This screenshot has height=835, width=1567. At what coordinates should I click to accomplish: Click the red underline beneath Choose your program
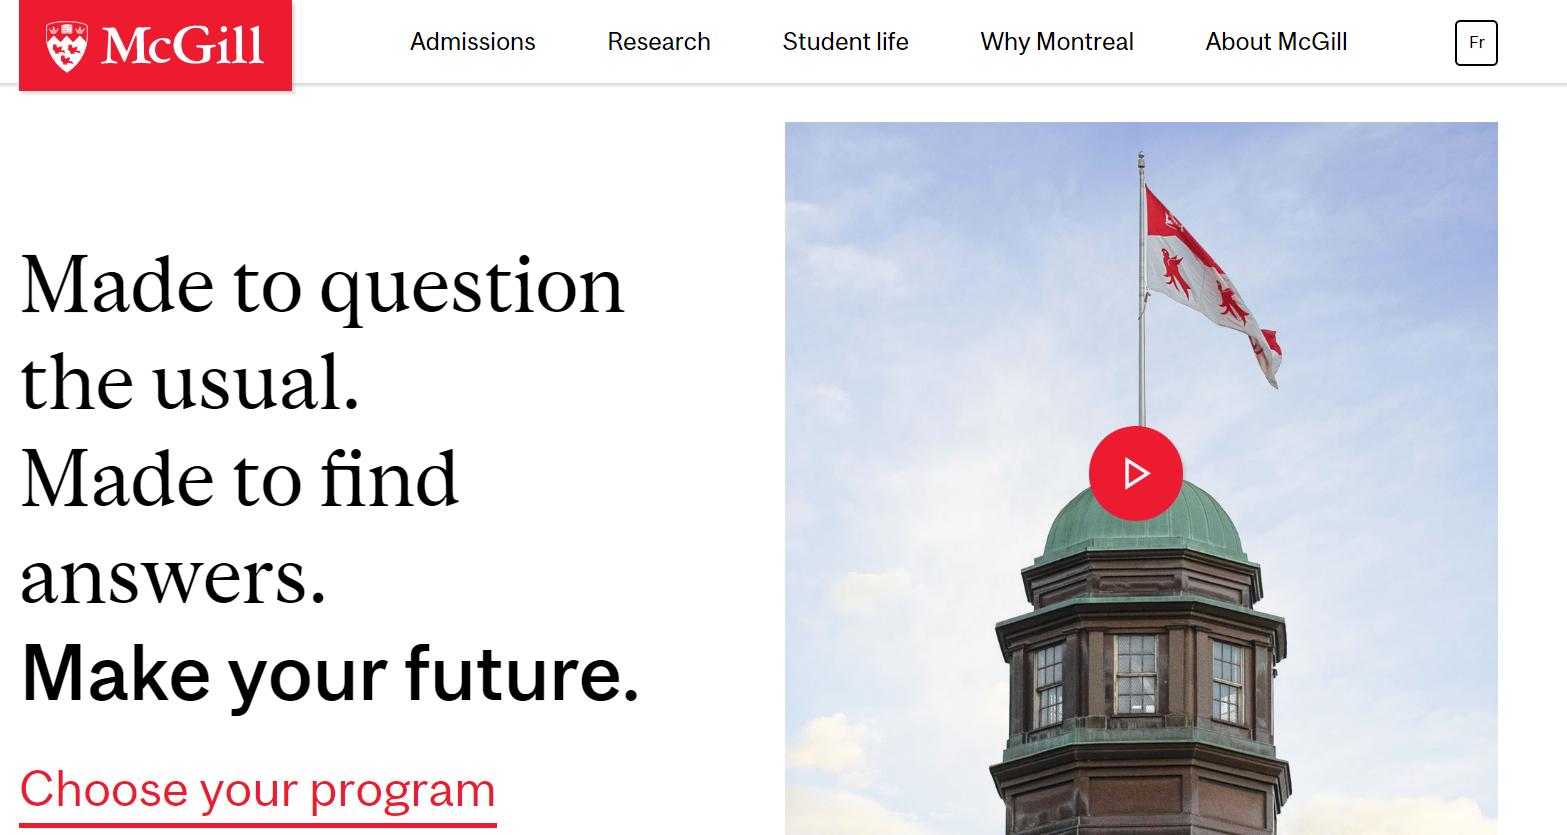[x=258, y=825]
